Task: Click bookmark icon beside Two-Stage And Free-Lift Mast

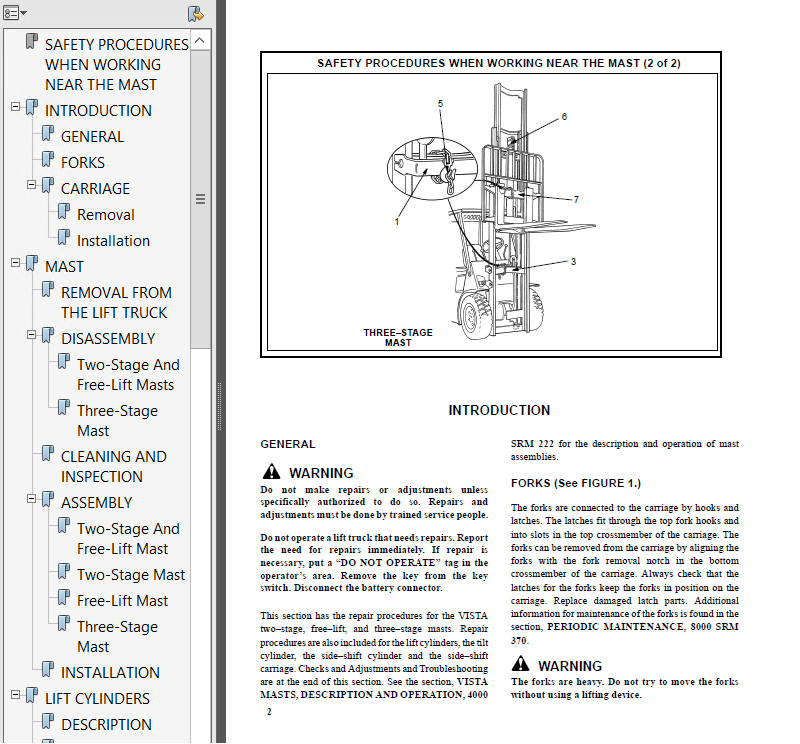Action: tap(64, 525)
